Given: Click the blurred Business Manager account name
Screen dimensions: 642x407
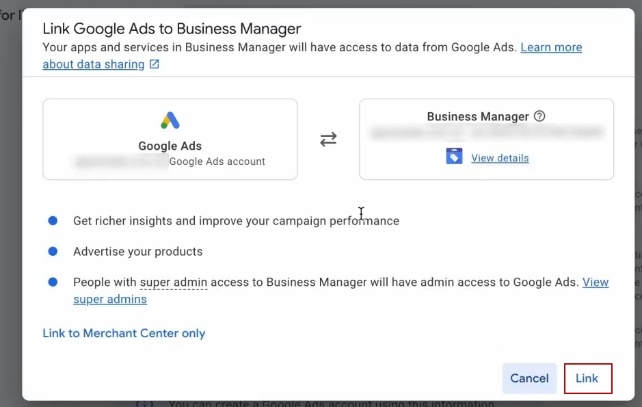Looking at the screenshot, I should (486, 133).
